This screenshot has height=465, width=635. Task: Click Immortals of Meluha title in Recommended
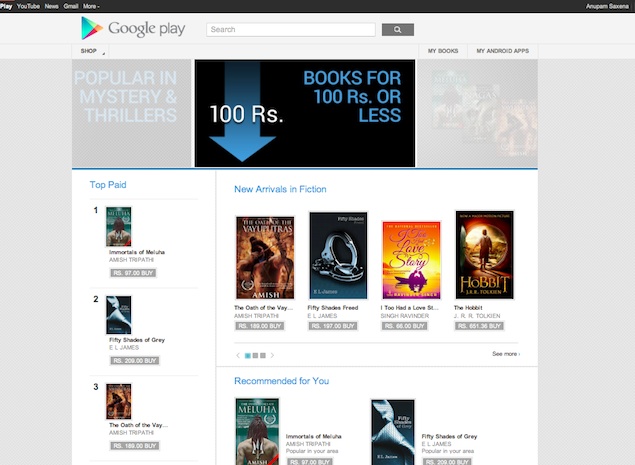coord(313,437)
